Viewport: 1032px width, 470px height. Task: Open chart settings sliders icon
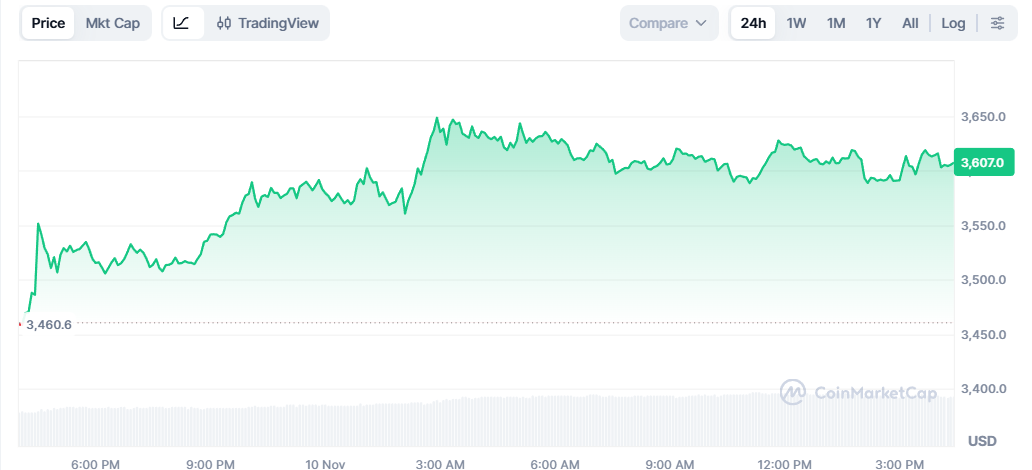coord(998,23)
